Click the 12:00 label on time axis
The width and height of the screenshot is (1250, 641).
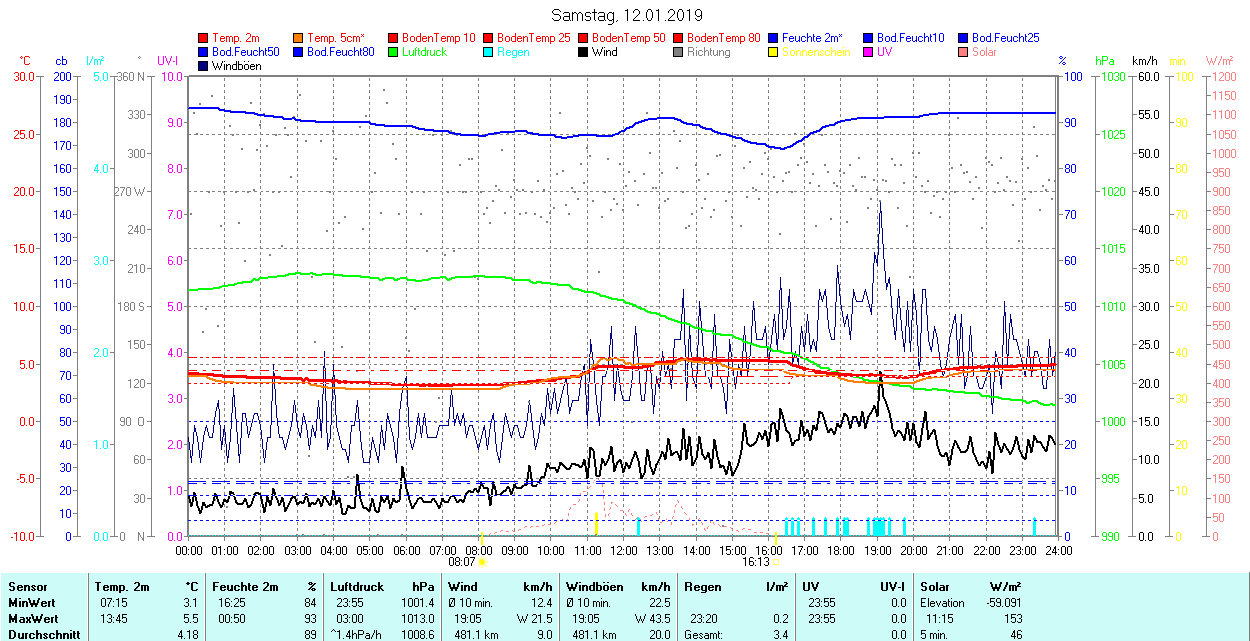pyautogui.click(x=624, y=550)
